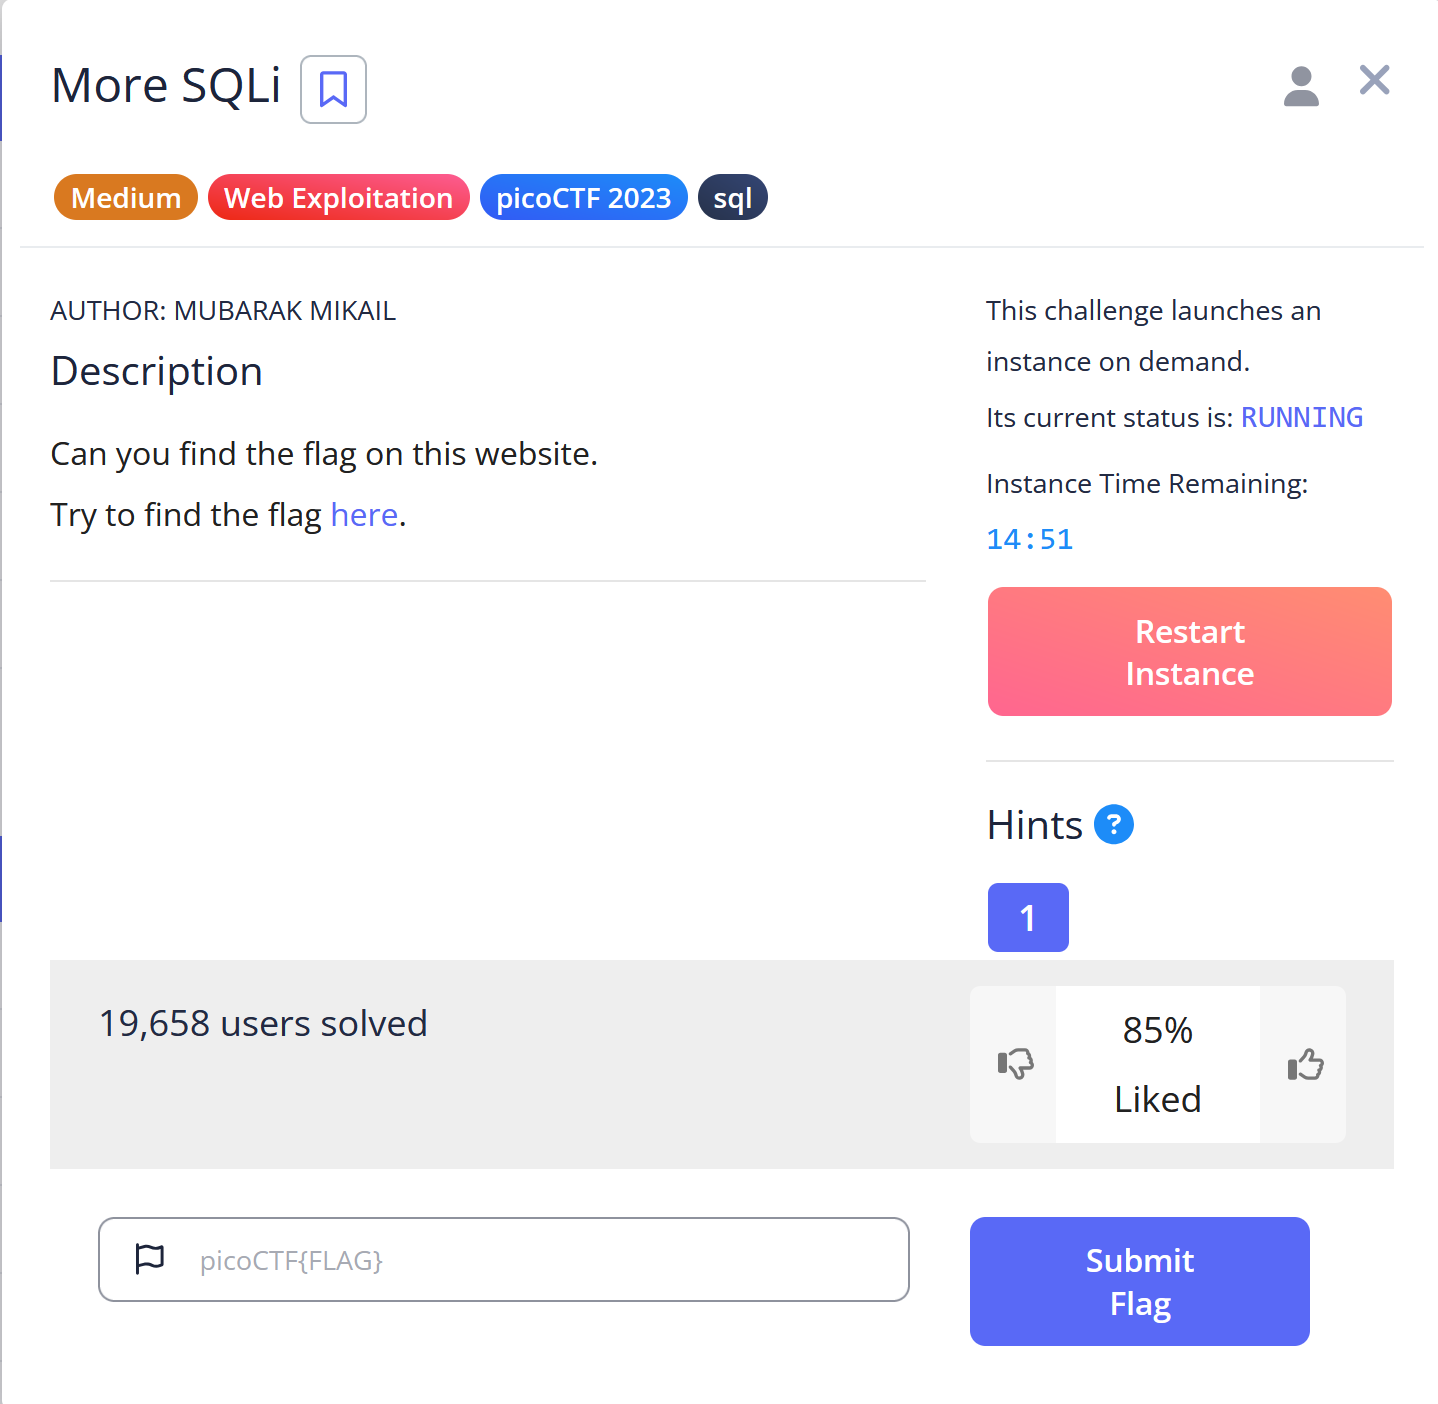Select the Medium difficulty tag

126,198
